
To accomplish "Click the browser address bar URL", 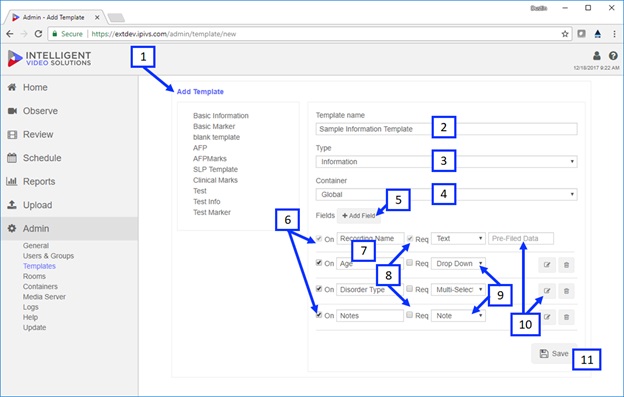I will pos(164,34).
